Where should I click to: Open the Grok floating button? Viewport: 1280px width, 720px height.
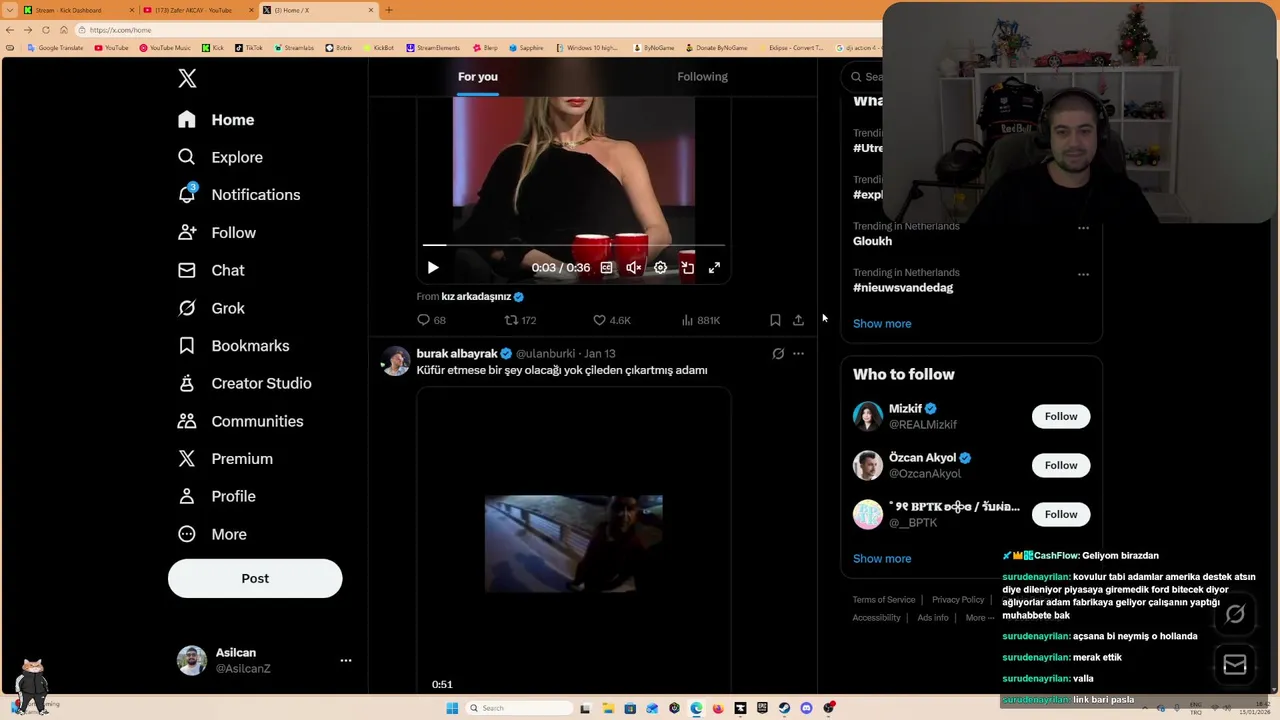click(1235, 615)
